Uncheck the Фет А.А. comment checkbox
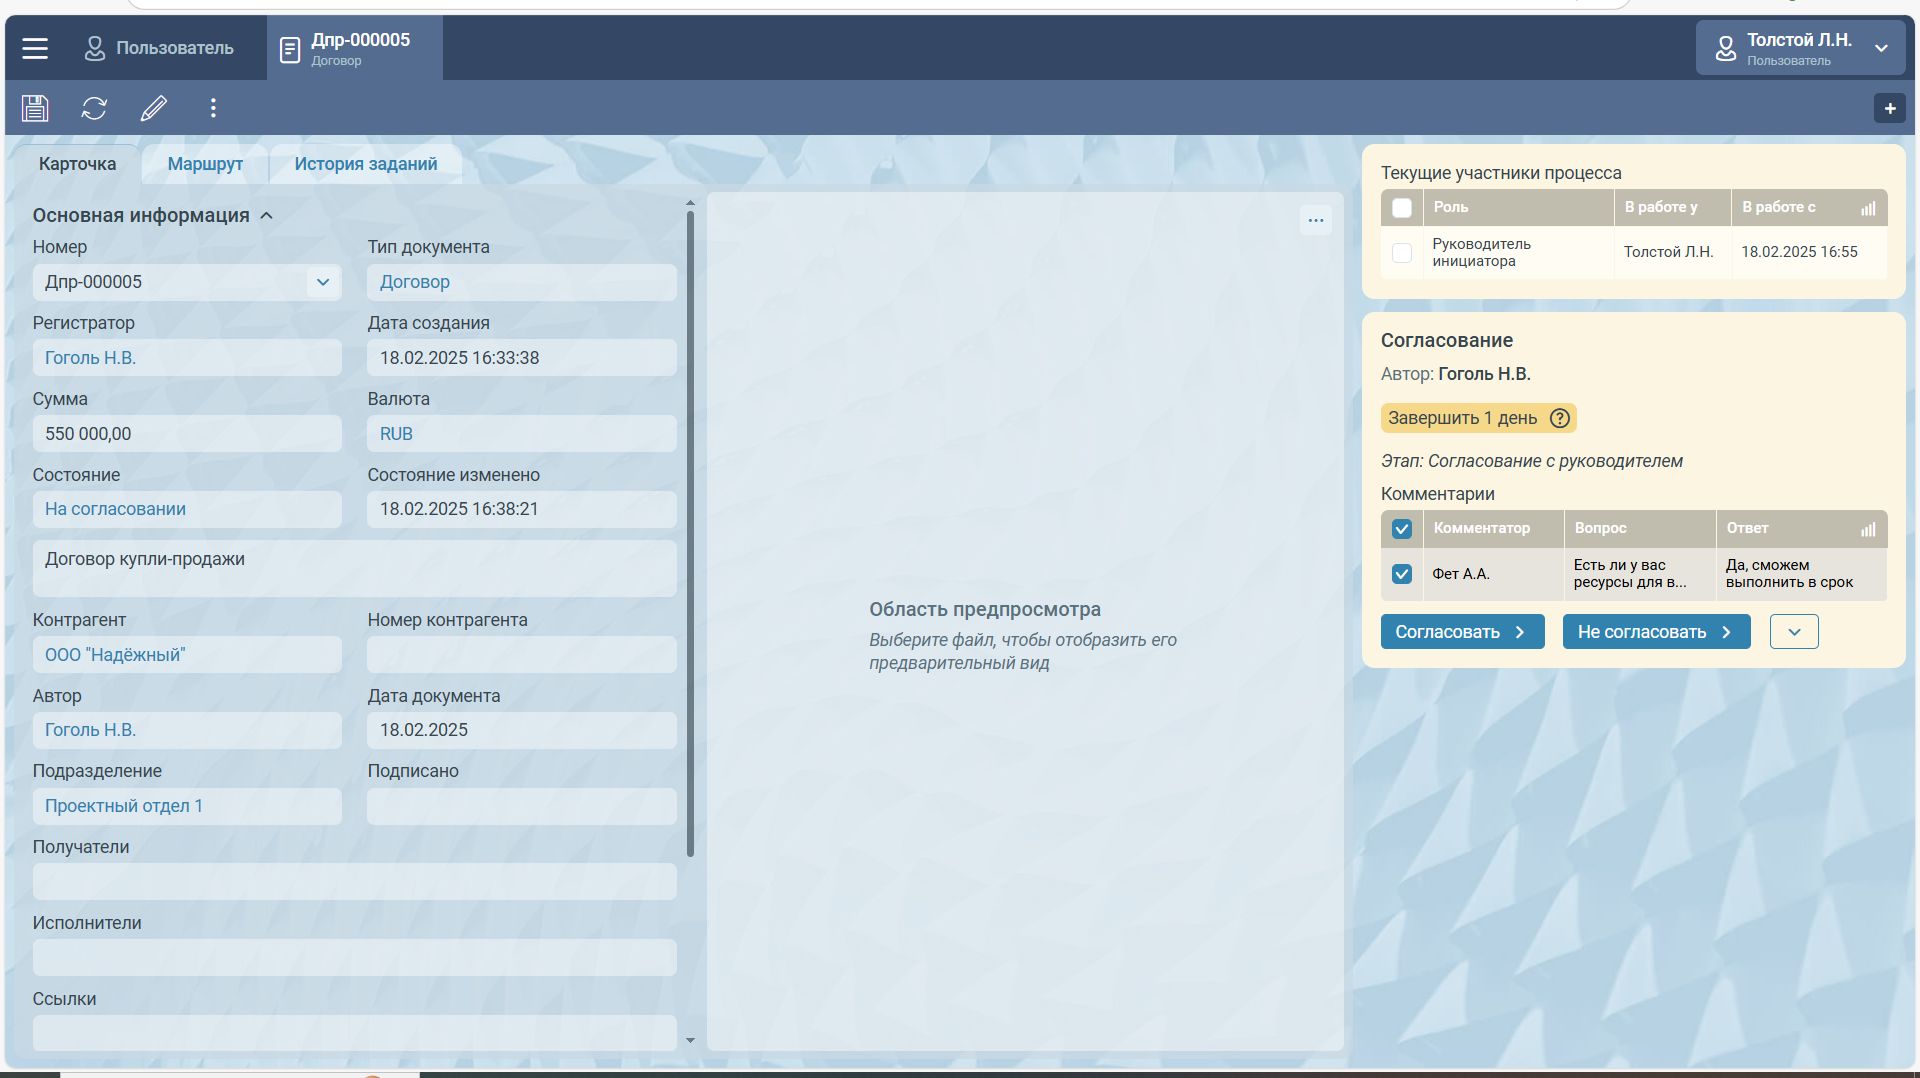The image size is (1920, 1078). pyautogui.click(x=1402, y=574)
